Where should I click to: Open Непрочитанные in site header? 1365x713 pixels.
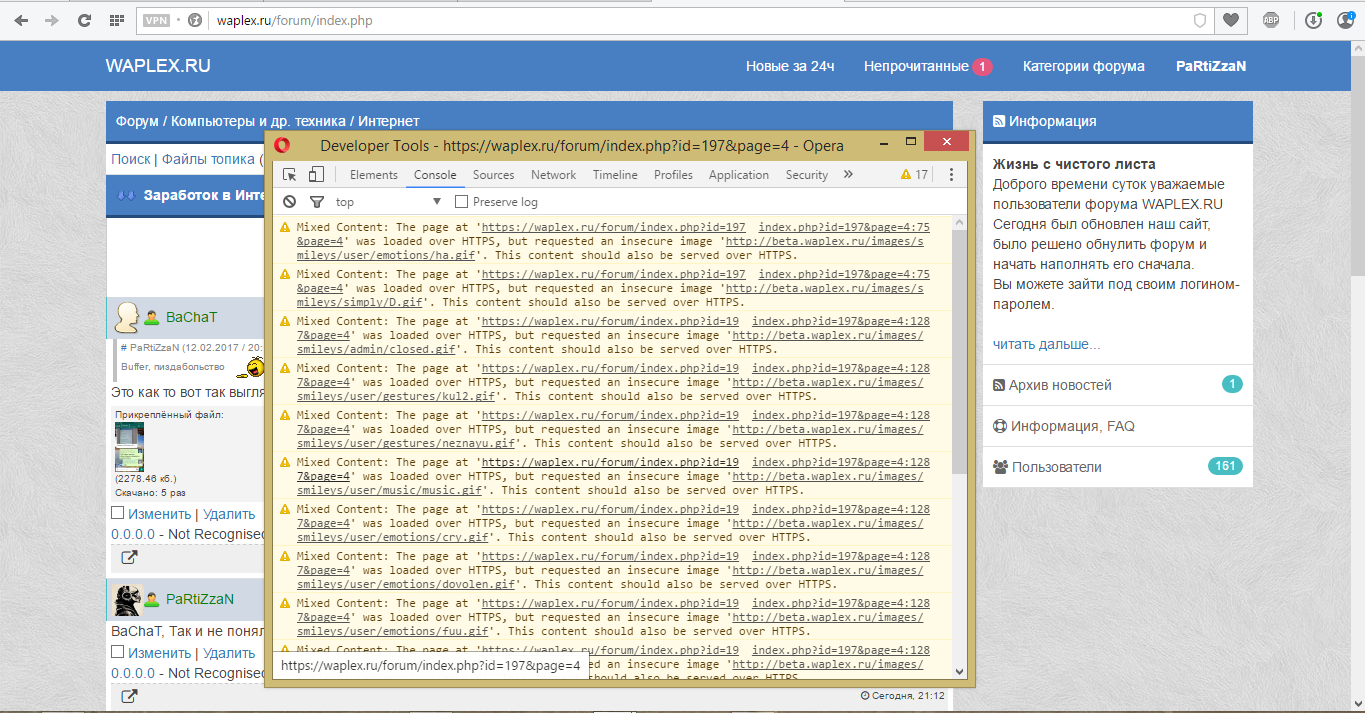point(916,66)
